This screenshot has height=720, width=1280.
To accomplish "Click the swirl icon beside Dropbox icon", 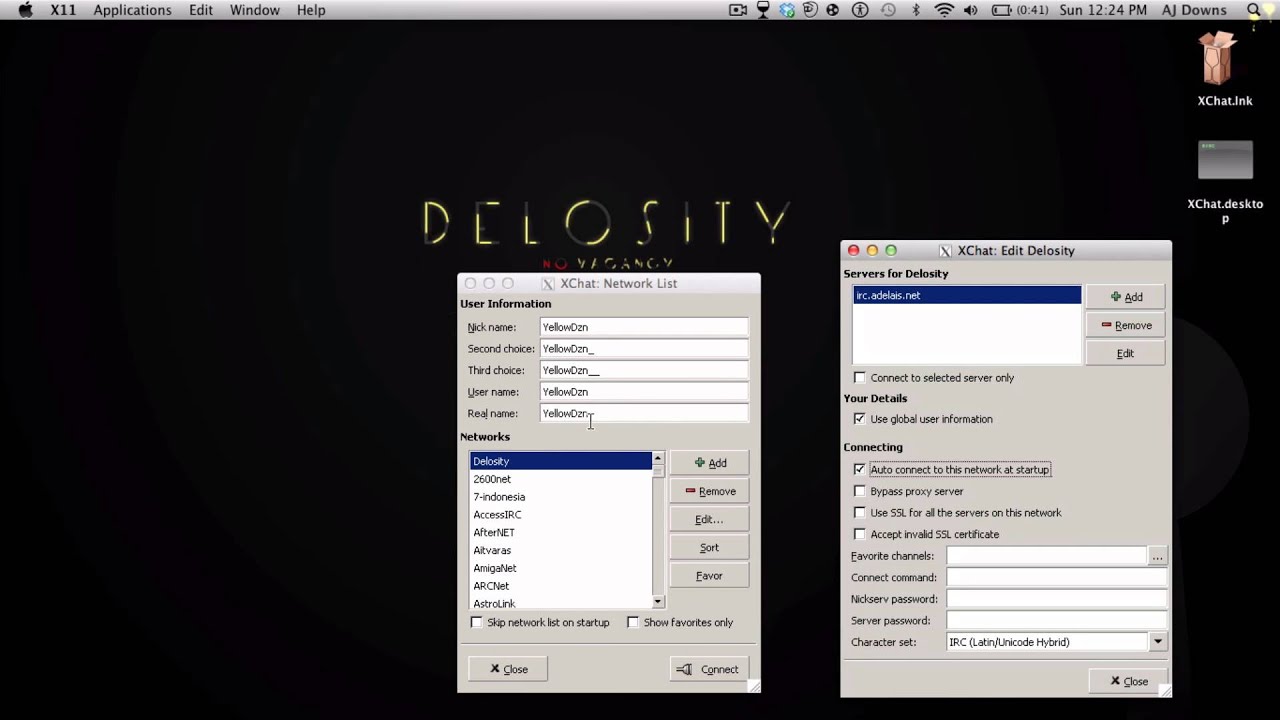I will [x=810, y=10].
